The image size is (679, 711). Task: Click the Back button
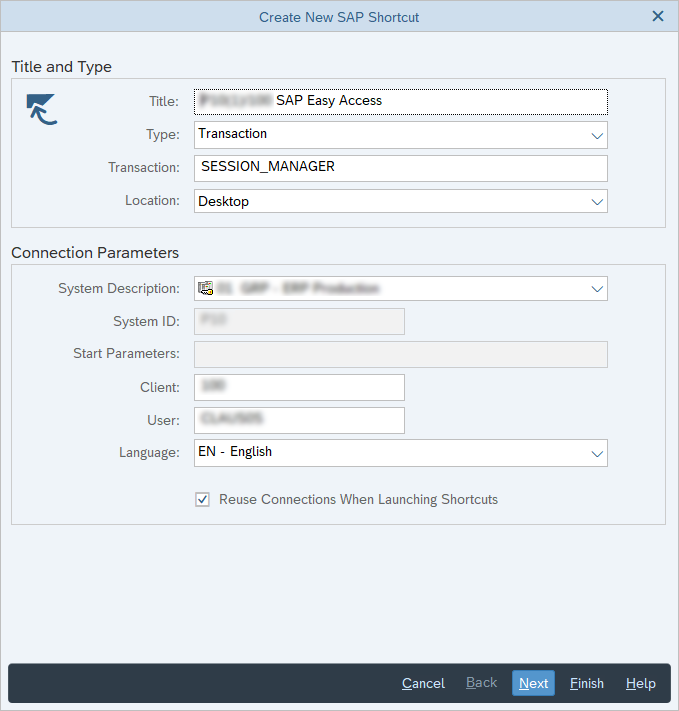481,682
